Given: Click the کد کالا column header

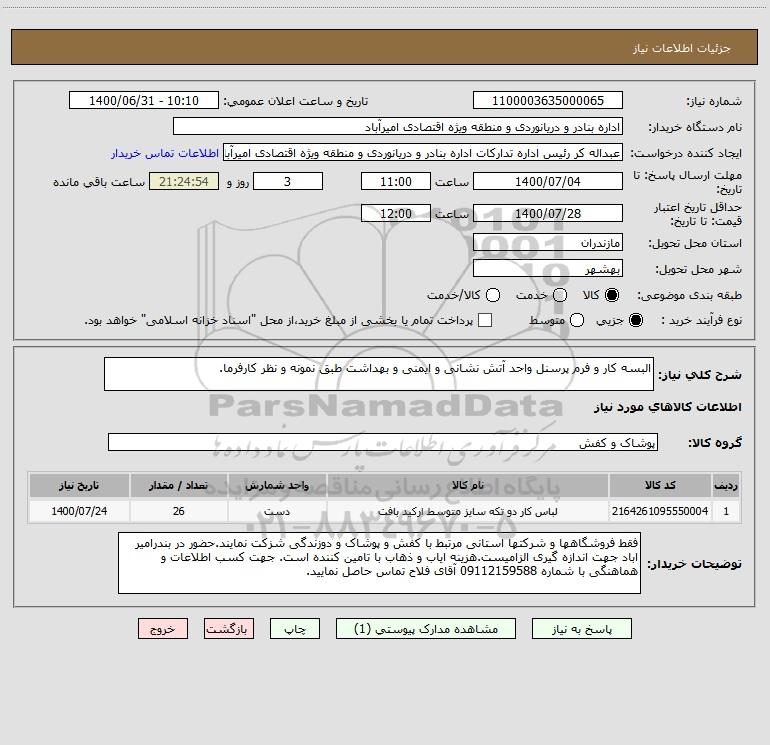Looking at the screenshot, I should pyautogui.click(x=660, y=485).
